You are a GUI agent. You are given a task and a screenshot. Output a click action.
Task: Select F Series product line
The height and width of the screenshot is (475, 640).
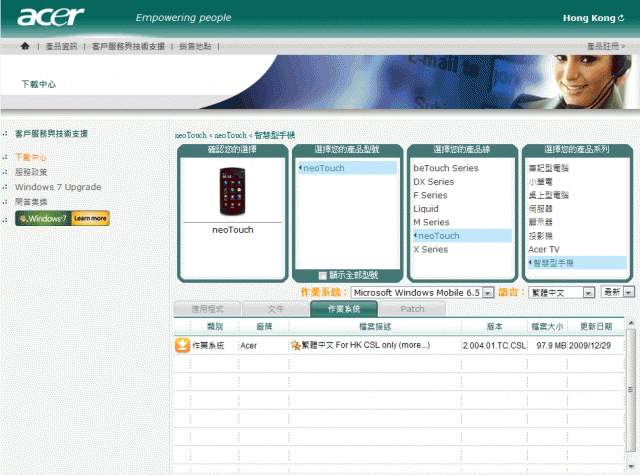(x=430, y=195)
